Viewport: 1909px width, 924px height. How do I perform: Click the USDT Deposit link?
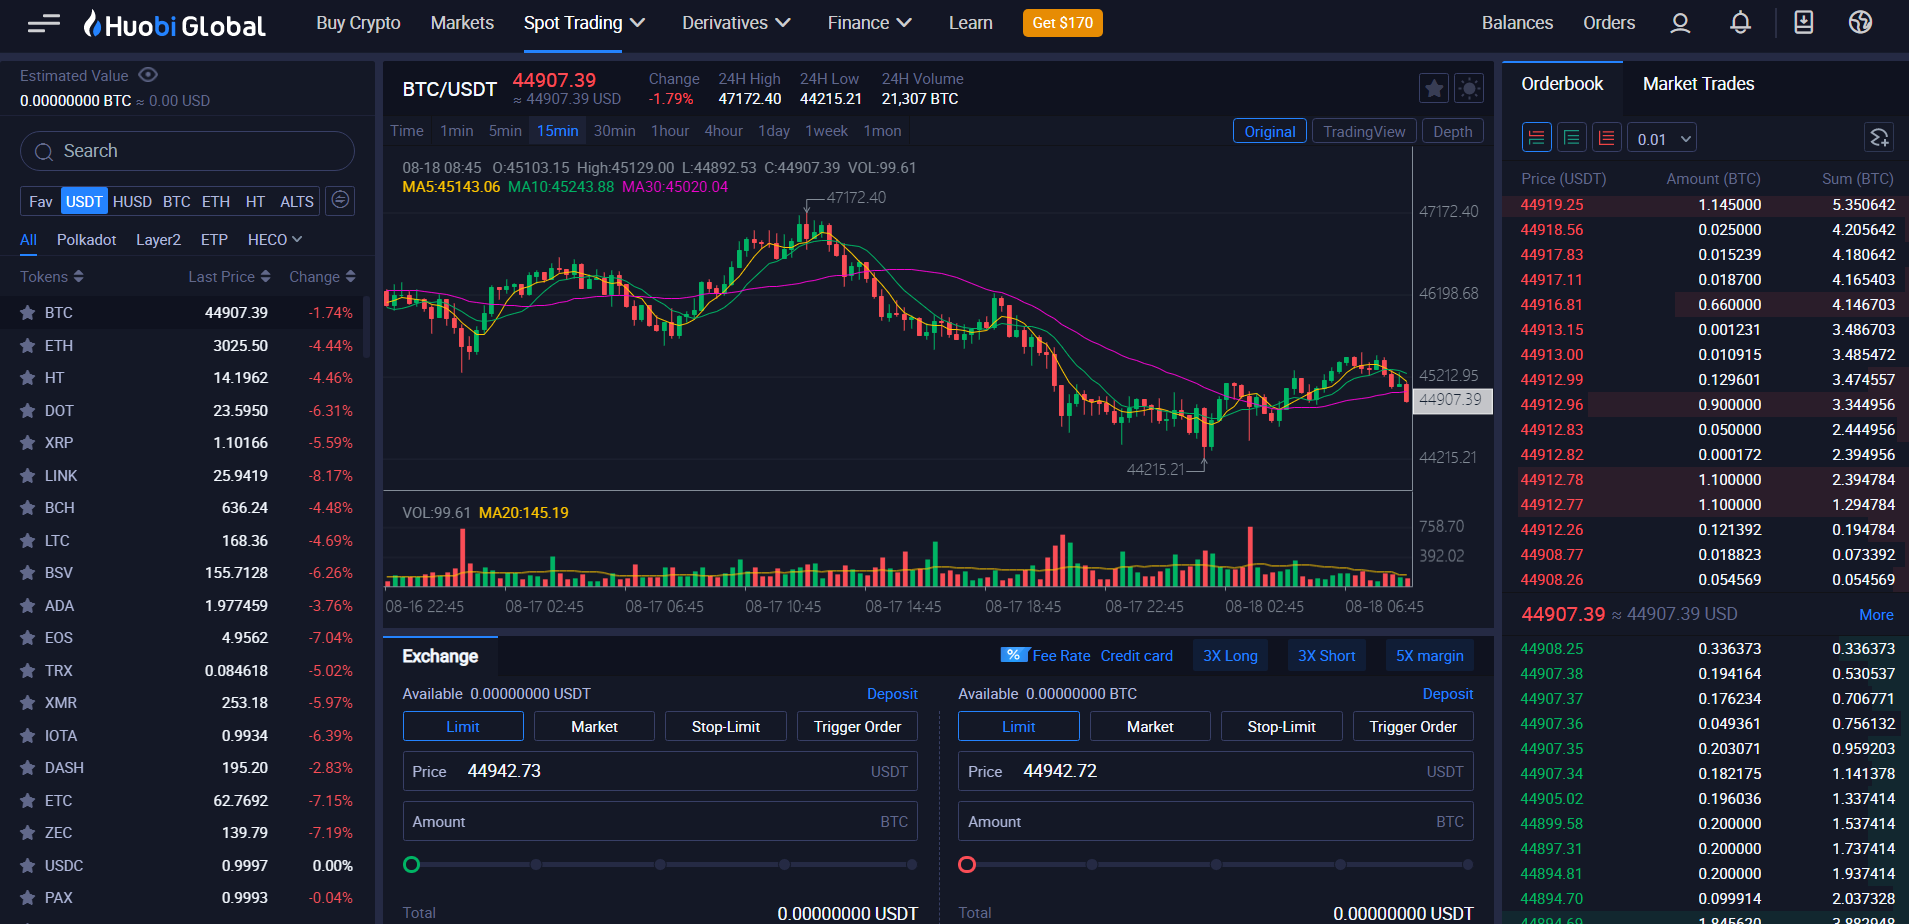pyautogui.click(x=892, y=694)
